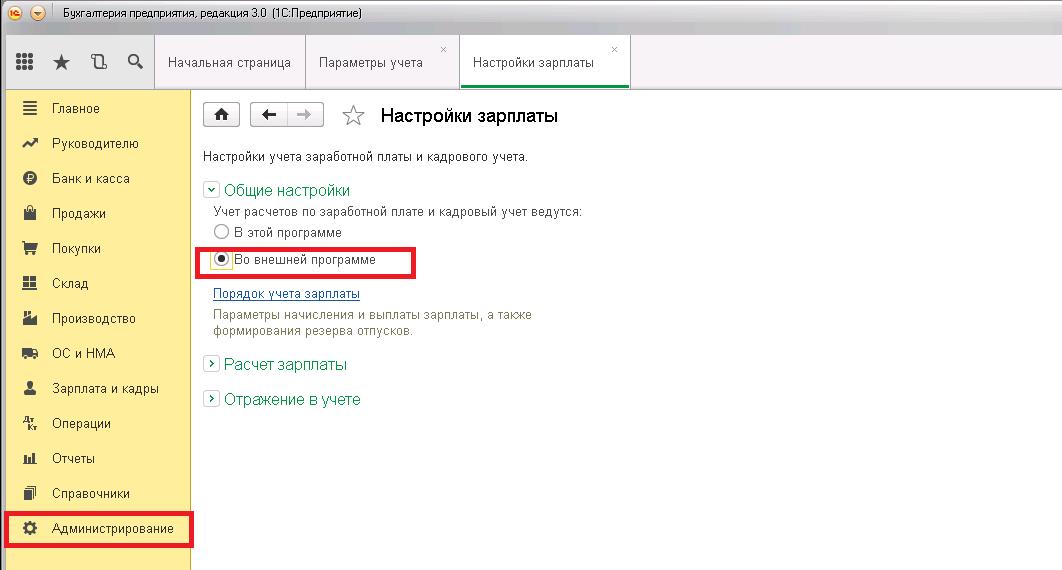Click the Главное section icon
Image resolution: width=1062 pixels, height=570 pixels.
(x=30, y=108)
